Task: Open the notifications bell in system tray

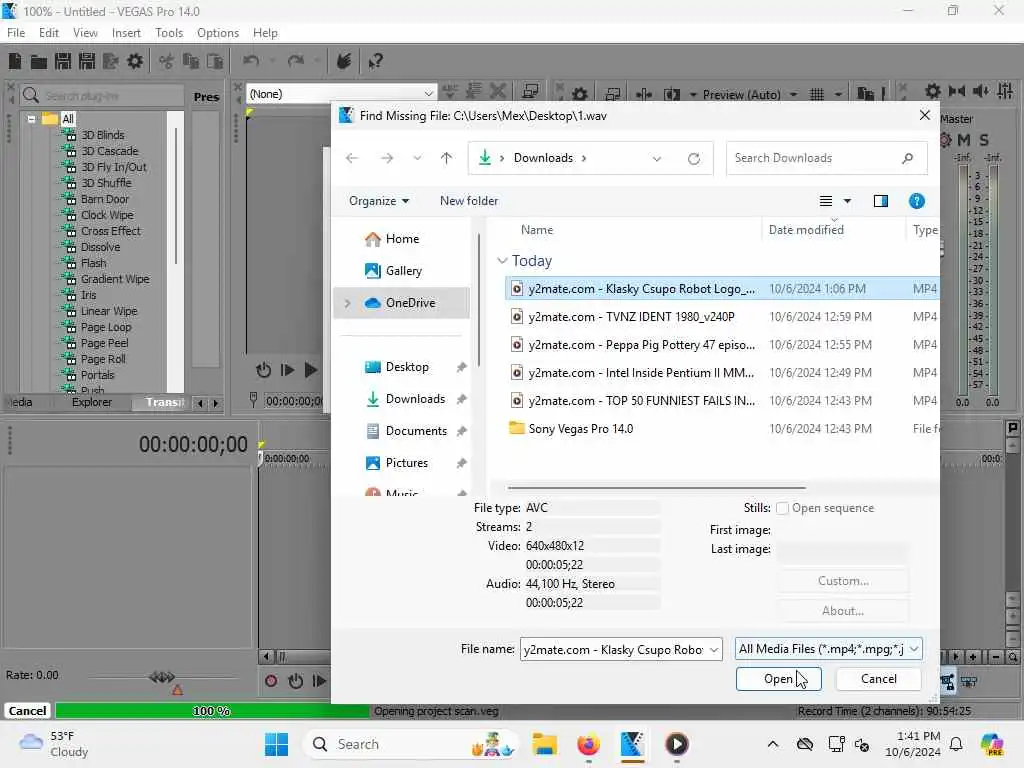Action: (x=955, y=744)
